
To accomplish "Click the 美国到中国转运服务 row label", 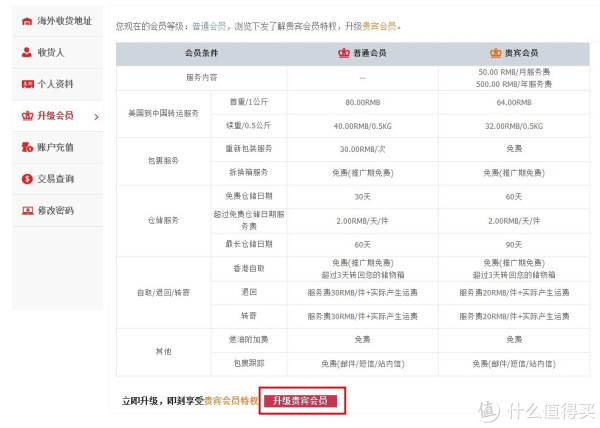I will [x=163, y=113].
